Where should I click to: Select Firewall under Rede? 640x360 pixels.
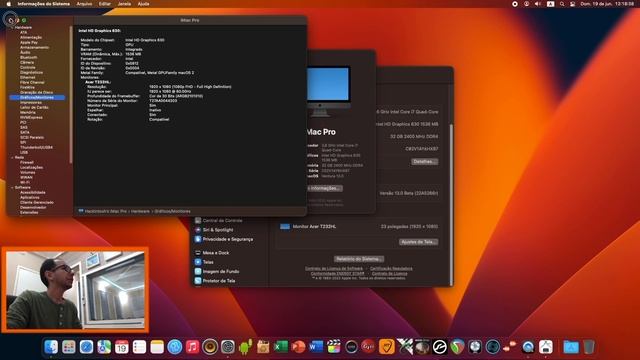coord(27,162)
